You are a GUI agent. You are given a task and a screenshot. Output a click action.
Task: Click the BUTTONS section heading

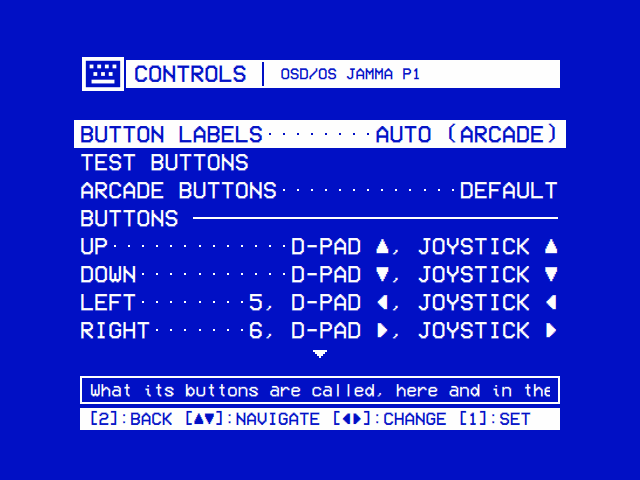click(129, 218)
